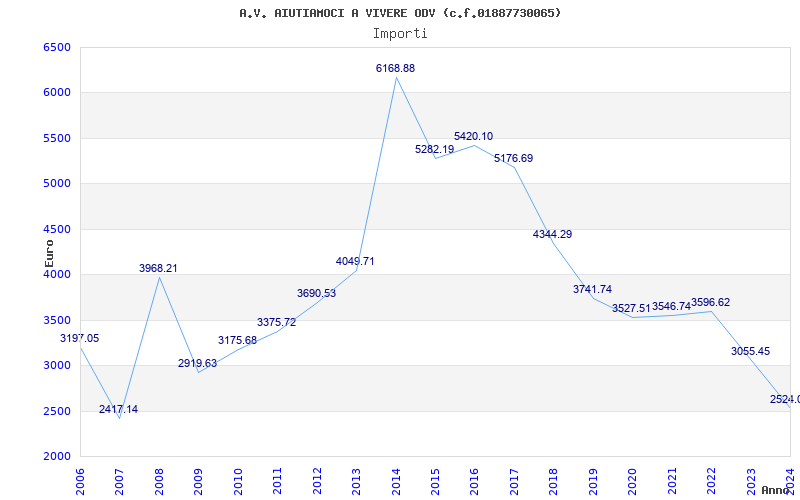Select the 3546.74 data label
This screenshot has height=500, width=800.
pyautogui.click(x=671, y=307)
